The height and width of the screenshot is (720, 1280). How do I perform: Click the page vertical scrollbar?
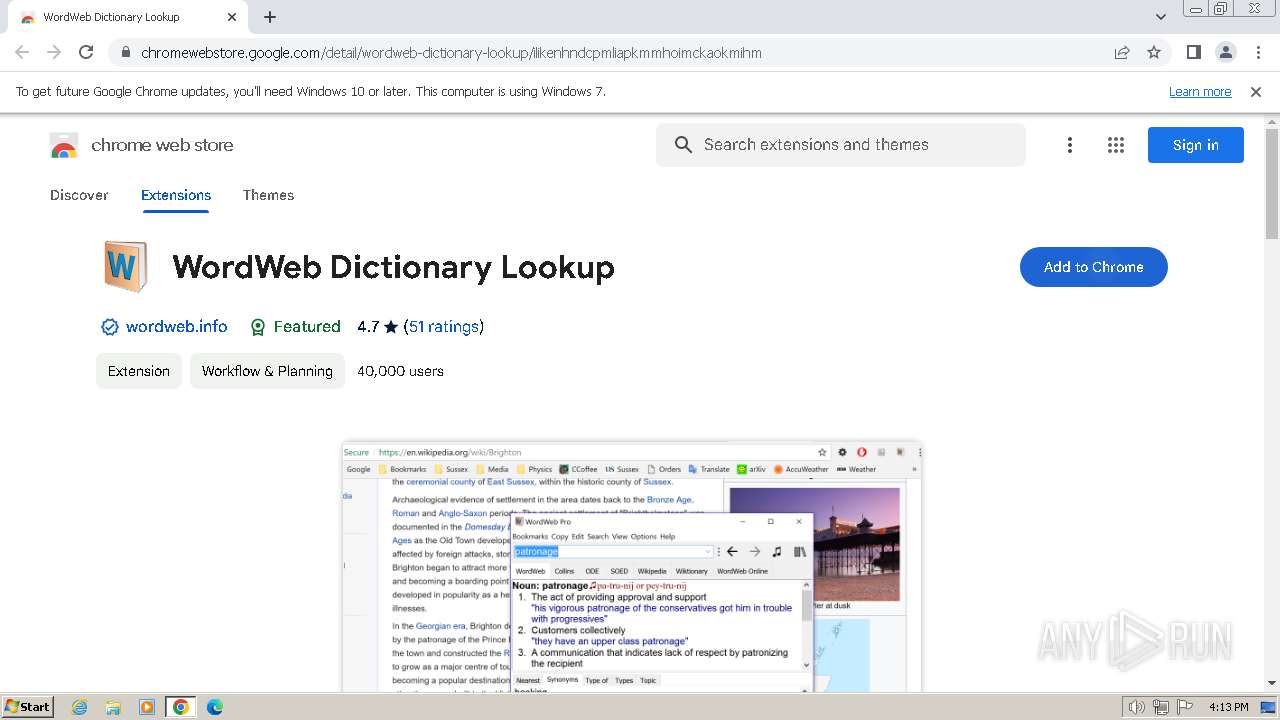1272,184
